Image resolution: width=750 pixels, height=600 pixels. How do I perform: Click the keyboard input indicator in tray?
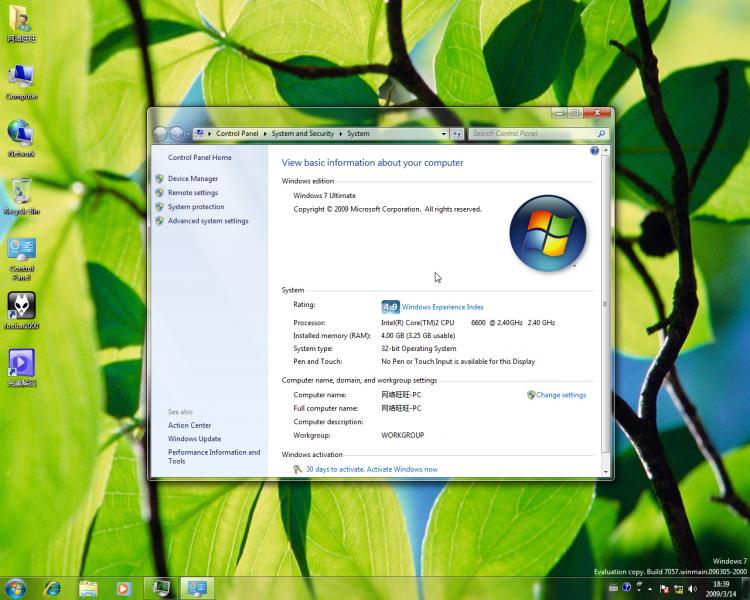point(613,588)
